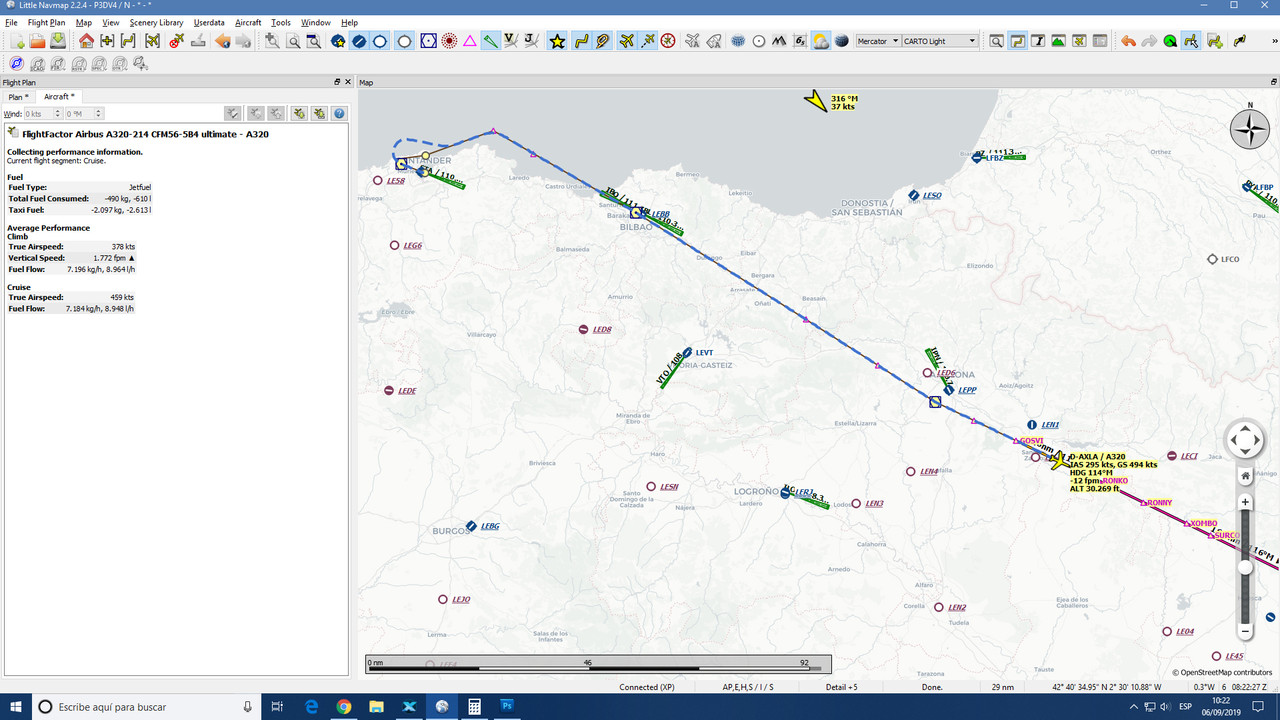Click the red dotted circle VOR icon
Viewport: 1280px width, 720px height.
[448, 41]
